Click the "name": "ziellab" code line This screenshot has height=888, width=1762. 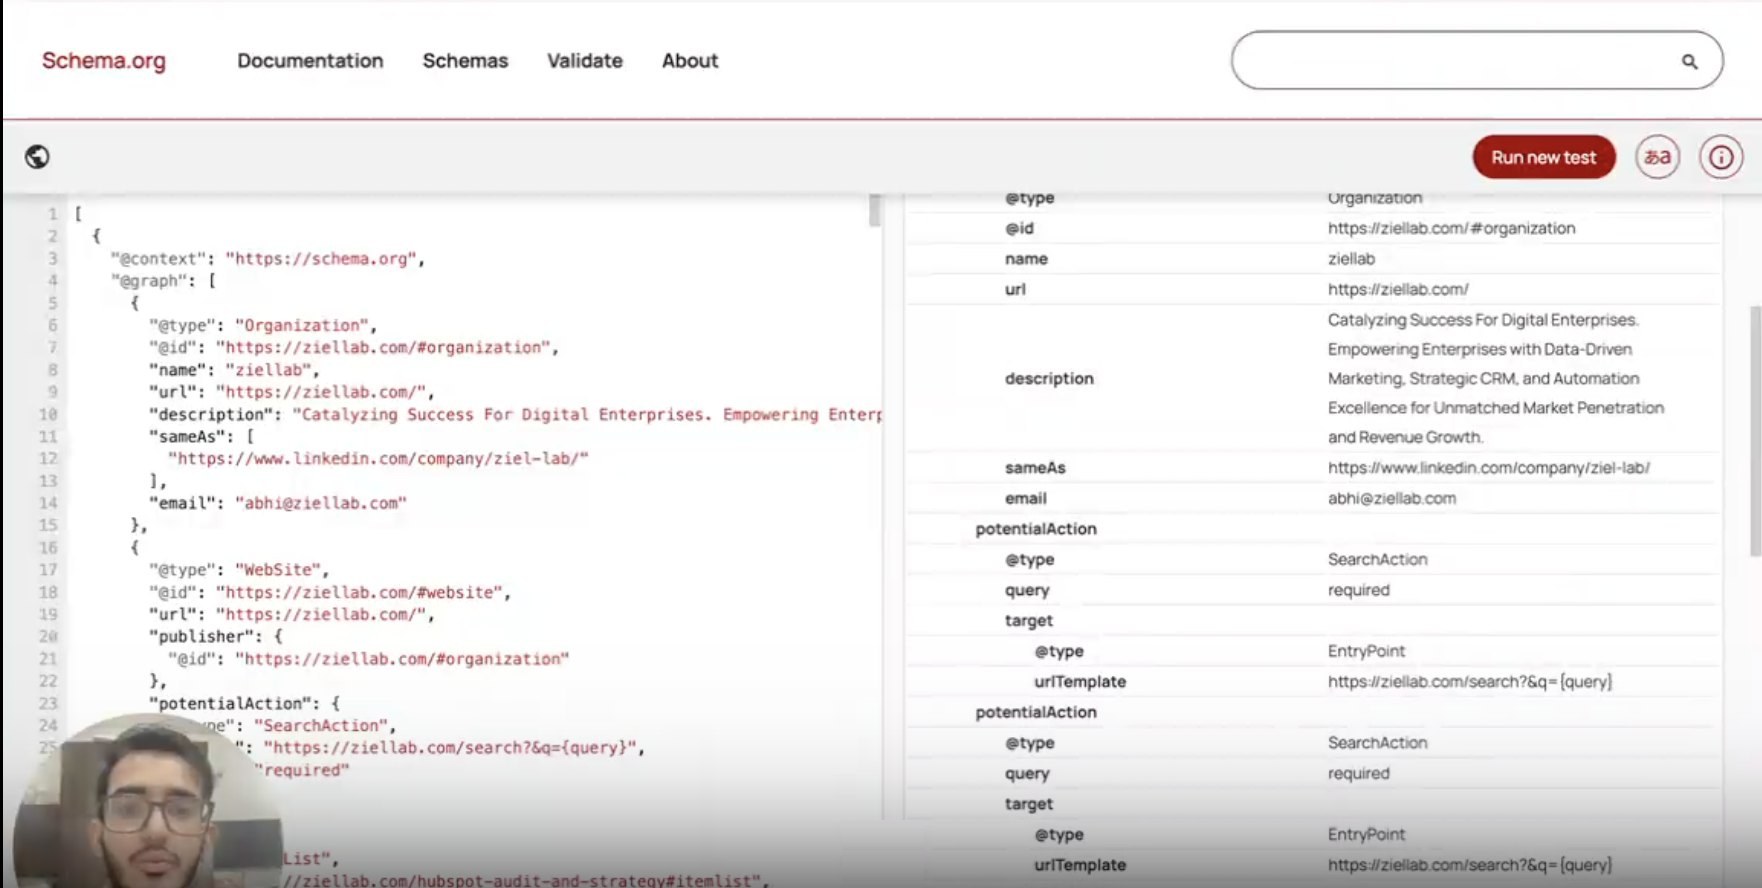pos(234,369)
